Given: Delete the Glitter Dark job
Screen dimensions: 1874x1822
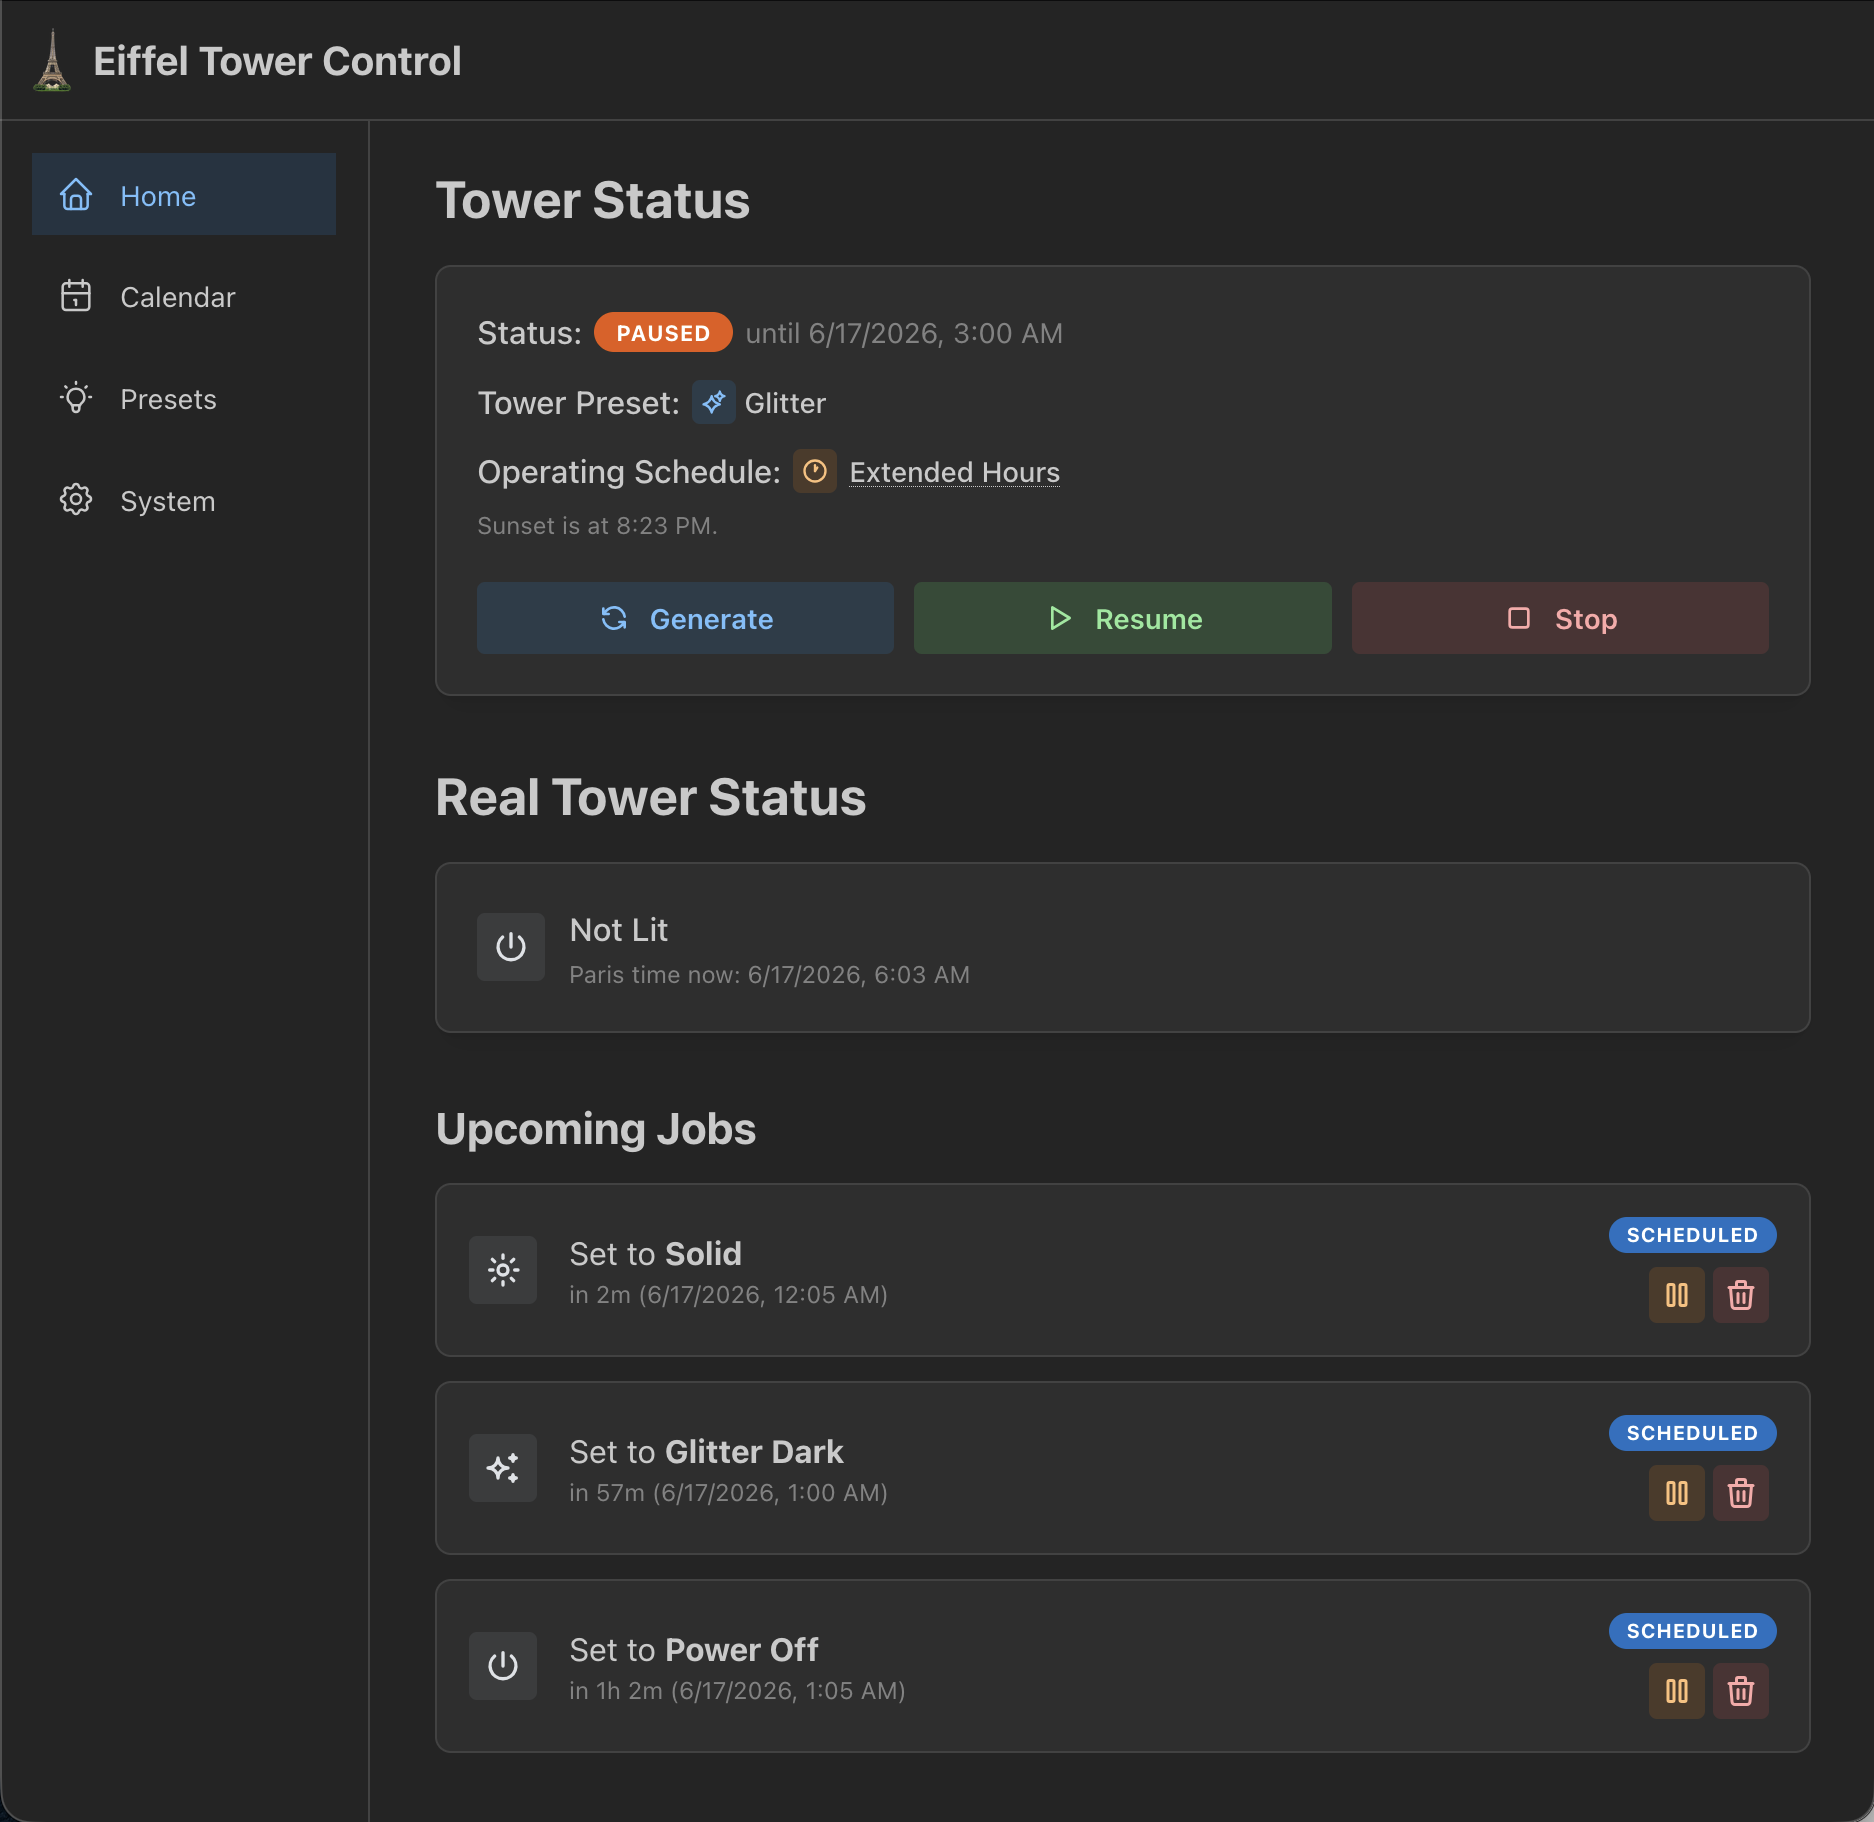Looking at the screenshot, I should pyautogui.click(x=1741, y=1493).
